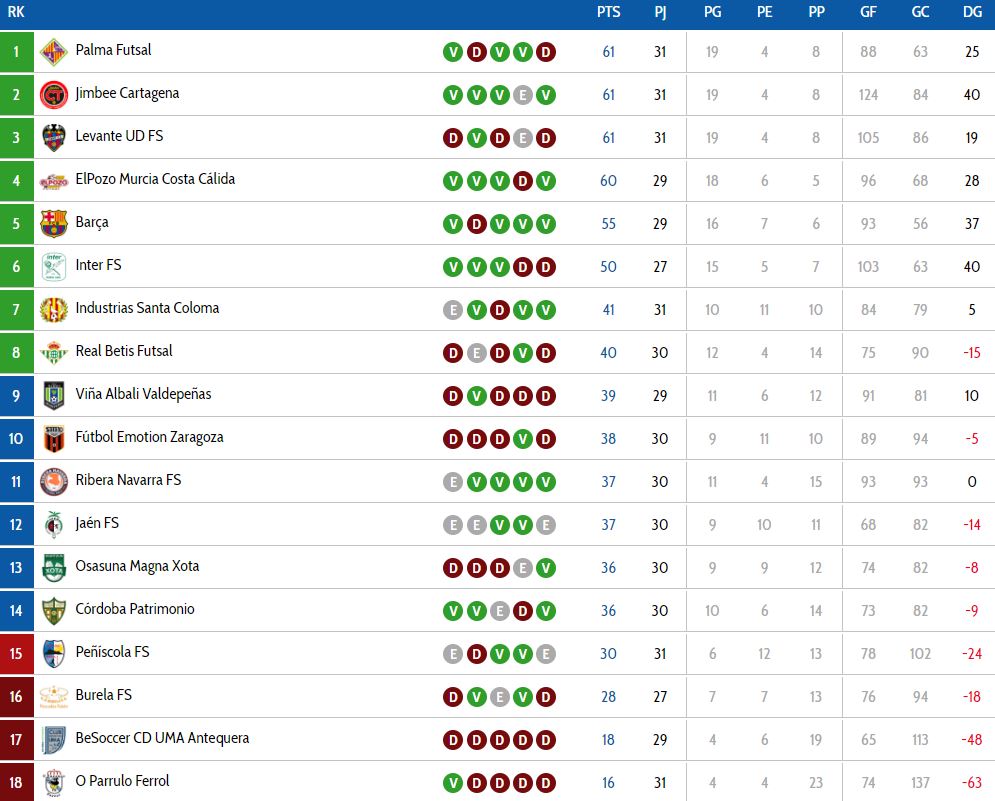Click the Palma Futsal team crest
The height and width of the screenshot is (801, 995).
point(54,52)
